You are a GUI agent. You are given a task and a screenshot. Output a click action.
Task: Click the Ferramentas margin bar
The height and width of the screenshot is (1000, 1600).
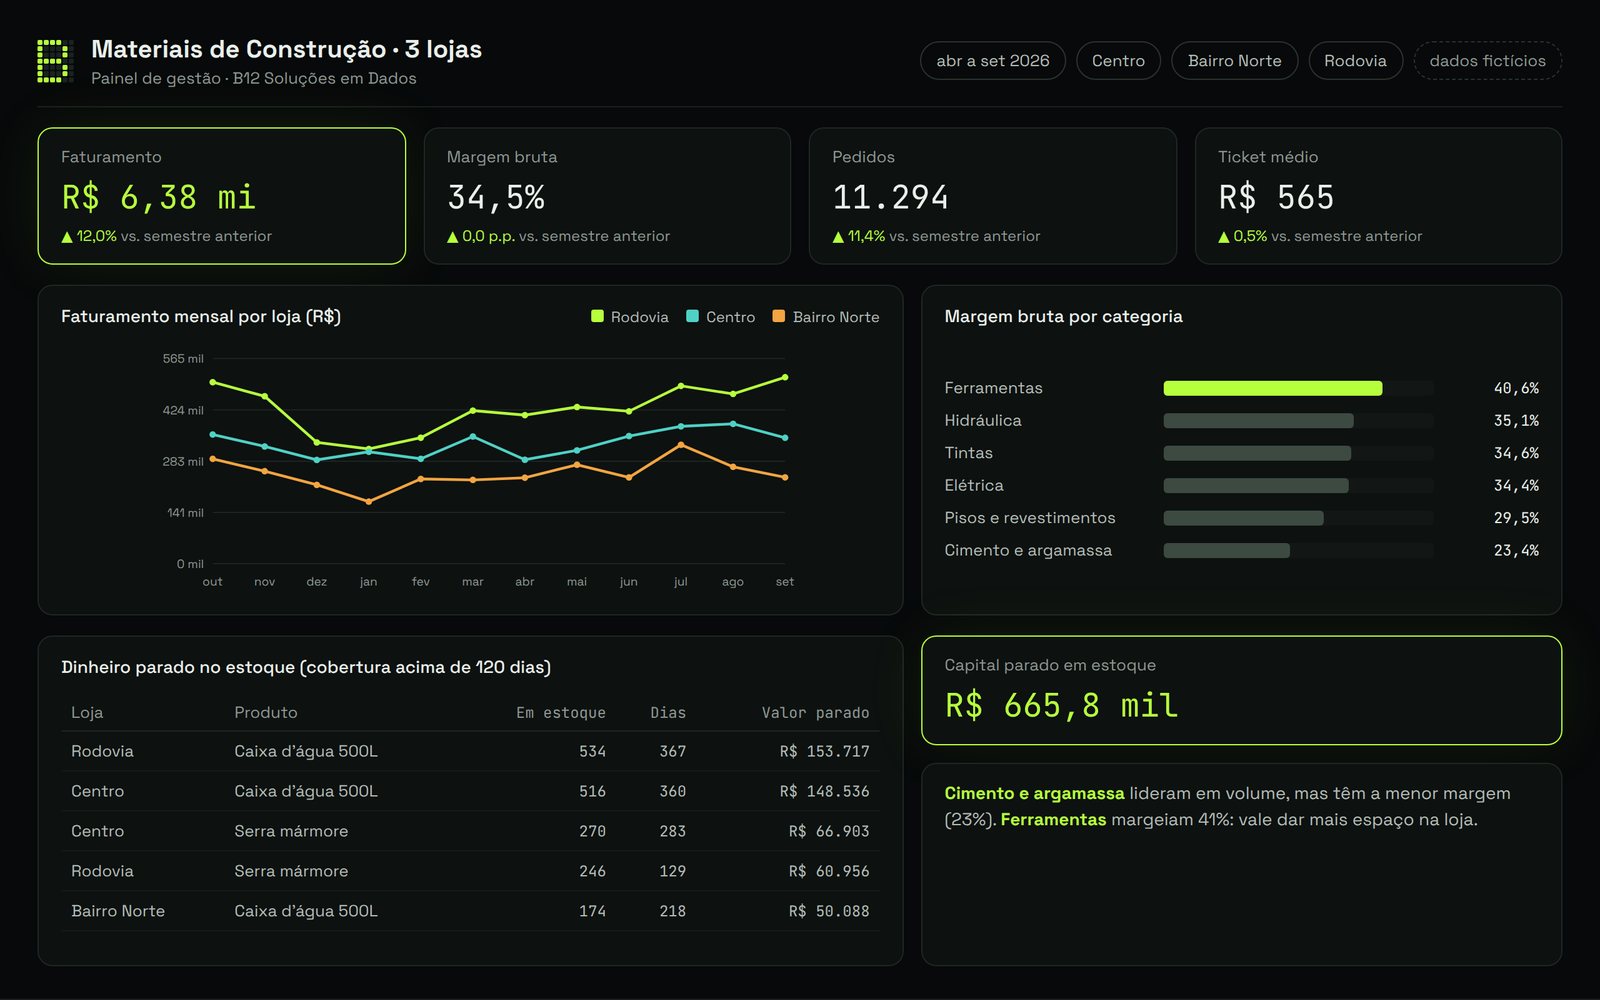1273,388
